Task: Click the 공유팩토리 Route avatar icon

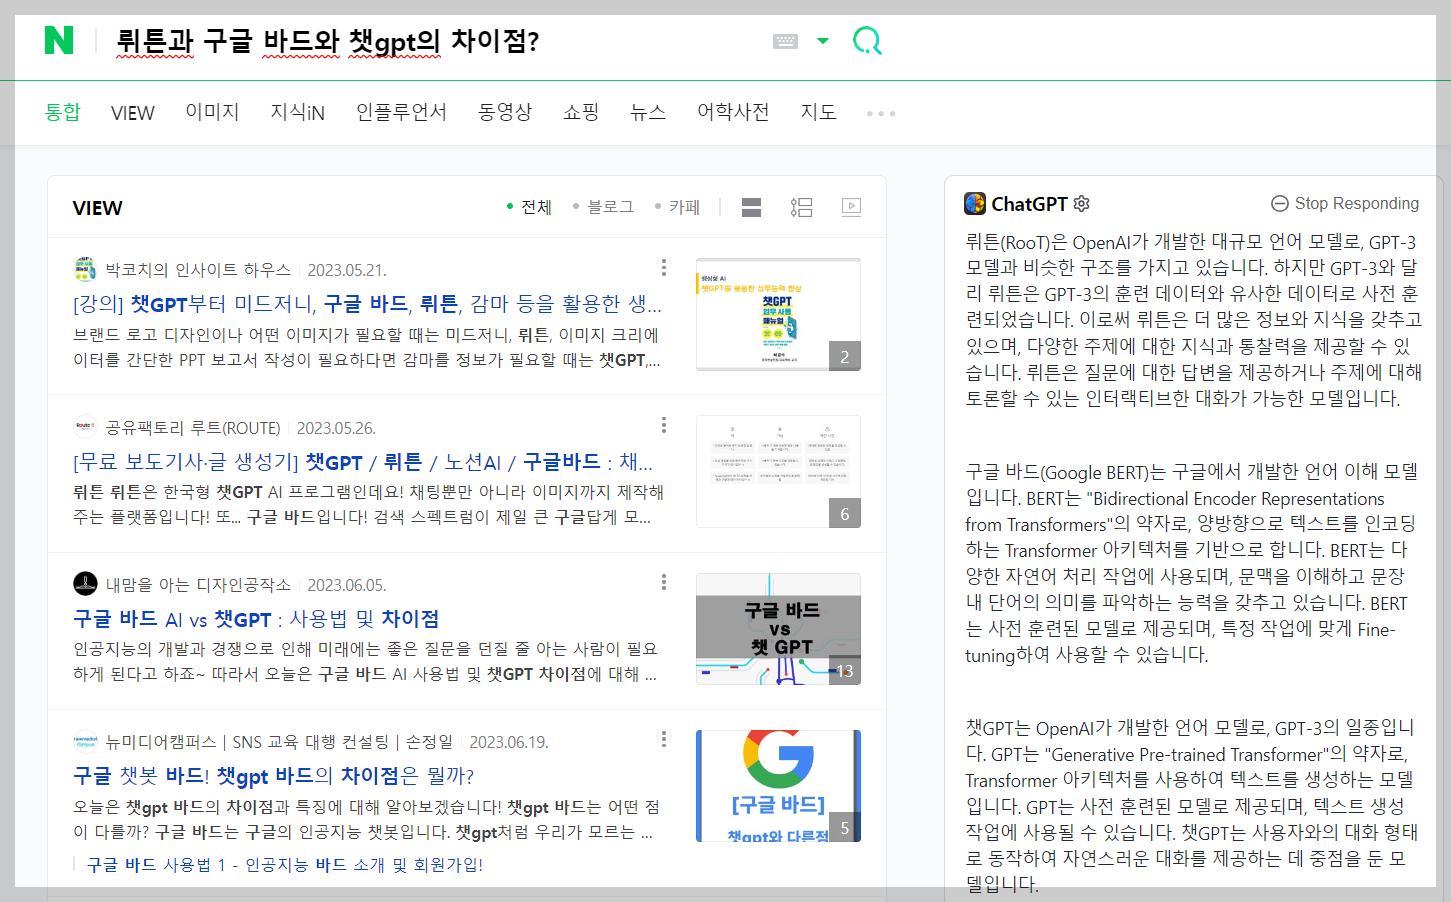Action: [85, 427]
